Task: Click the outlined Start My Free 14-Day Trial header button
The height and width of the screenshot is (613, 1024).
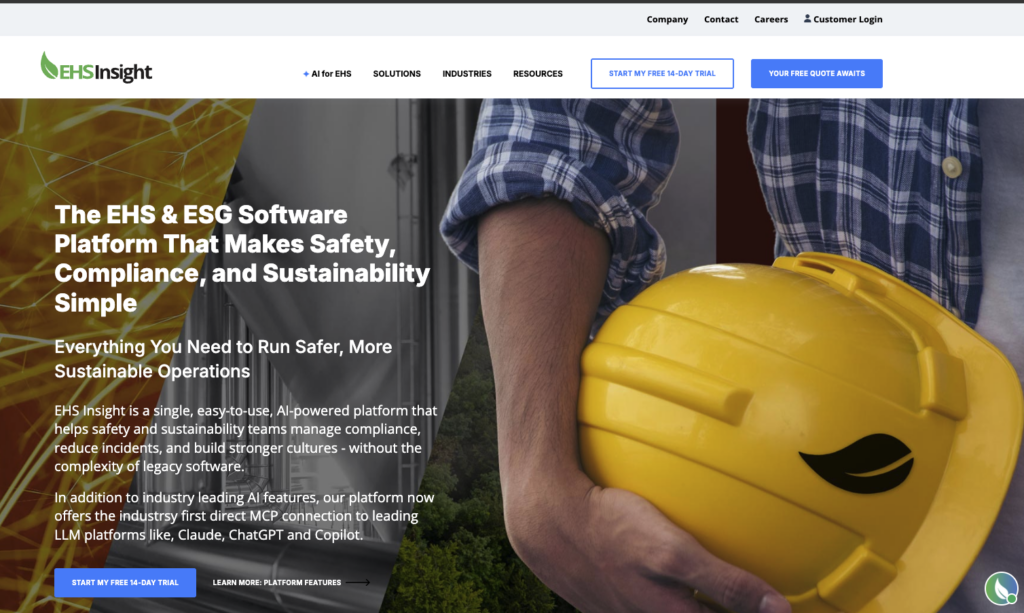Action: (x=662, y=74)
